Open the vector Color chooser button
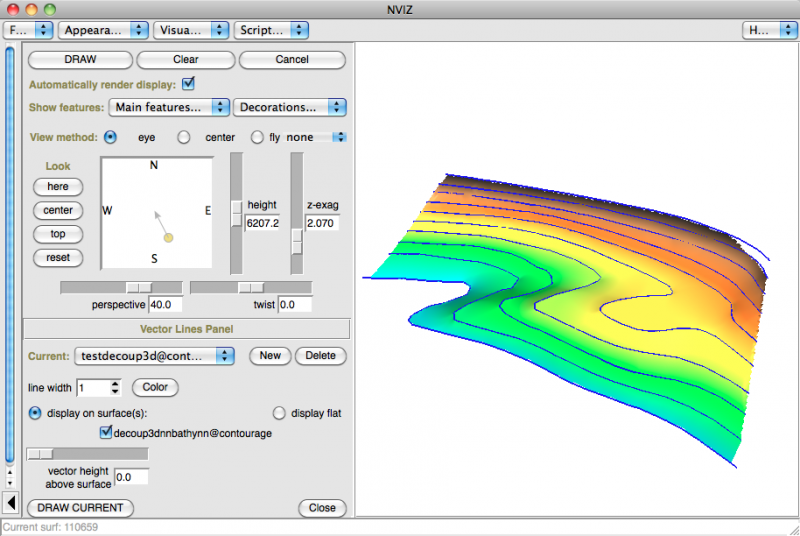 point(154,387)
